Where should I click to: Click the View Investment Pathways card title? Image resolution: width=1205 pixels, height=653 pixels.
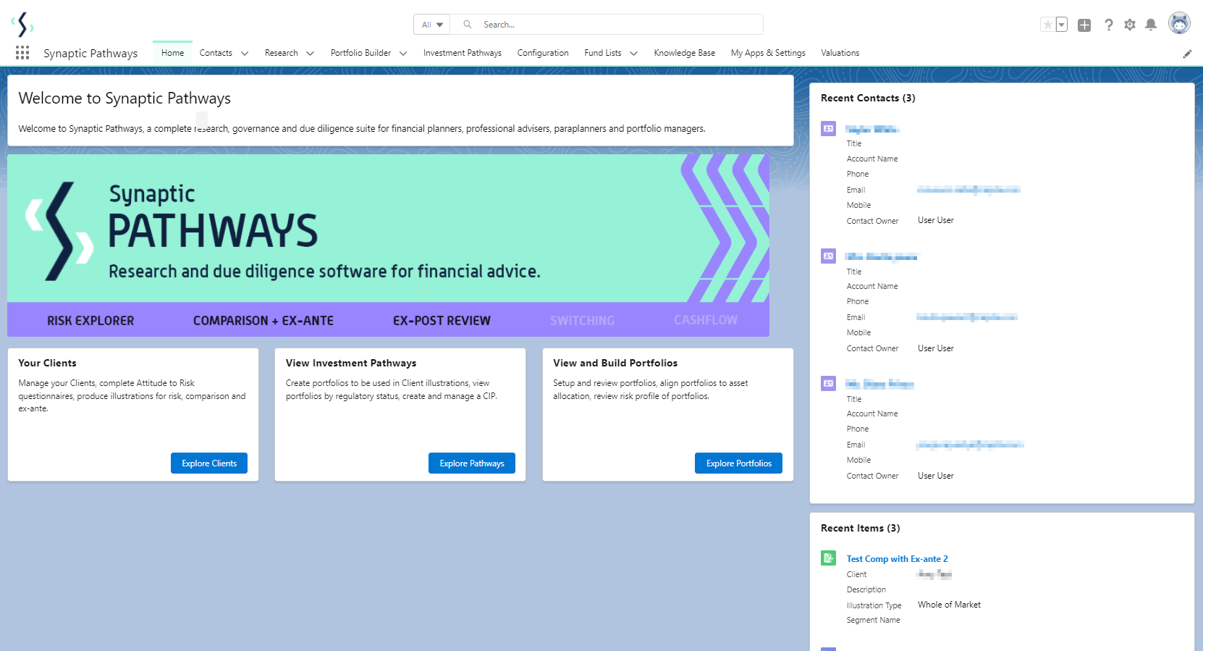(351, 363)
